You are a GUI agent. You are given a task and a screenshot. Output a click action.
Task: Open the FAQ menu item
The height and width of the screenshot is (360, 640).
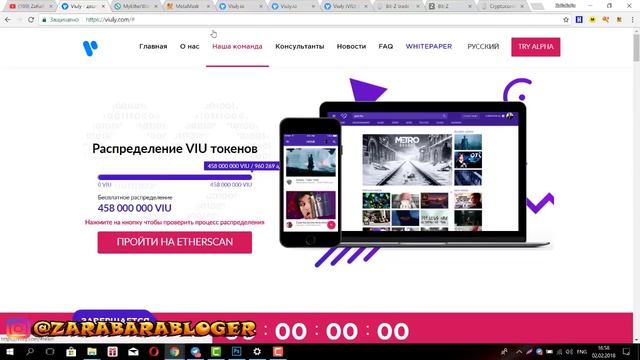(386, 47)
